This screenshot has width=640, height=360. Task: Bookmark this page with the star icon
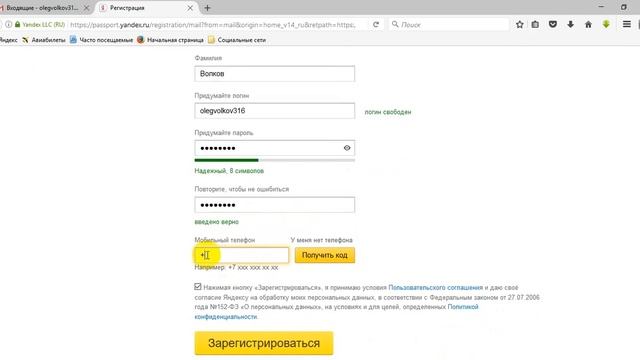520,24
